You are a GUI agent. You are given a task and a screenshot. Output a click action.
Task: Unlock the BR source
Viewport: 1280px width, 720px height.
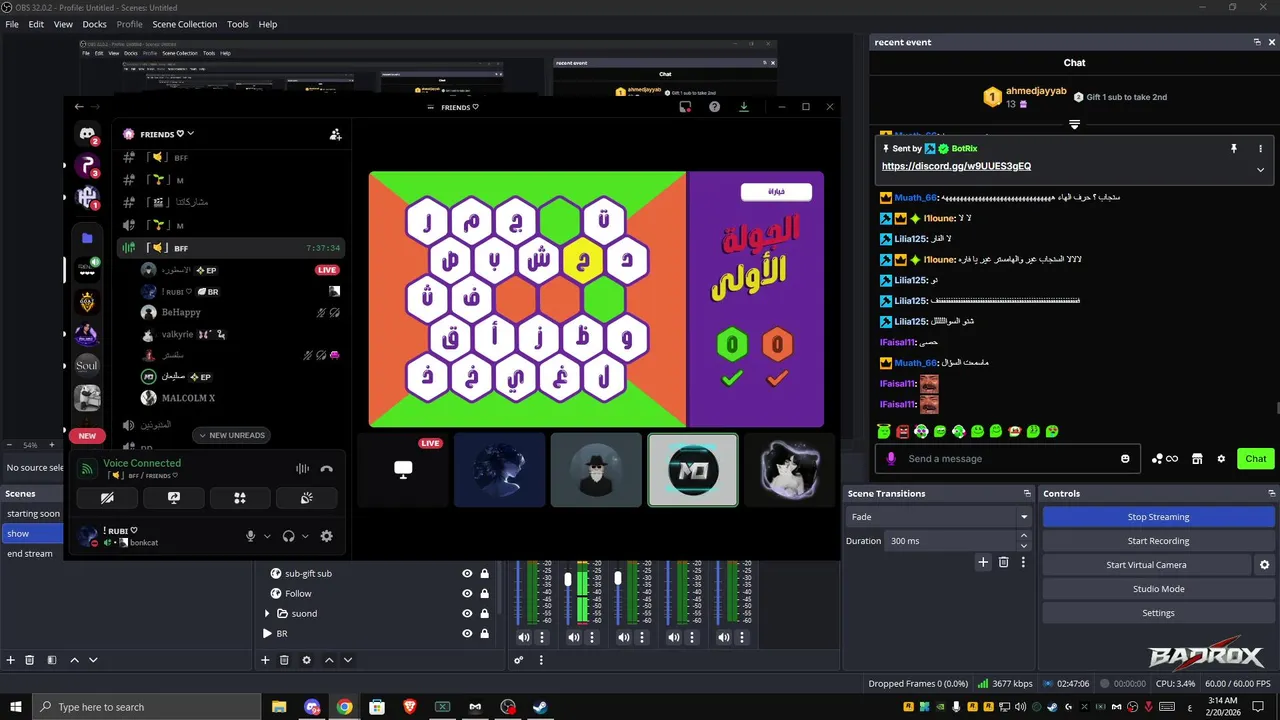click(x=485, y=634)
